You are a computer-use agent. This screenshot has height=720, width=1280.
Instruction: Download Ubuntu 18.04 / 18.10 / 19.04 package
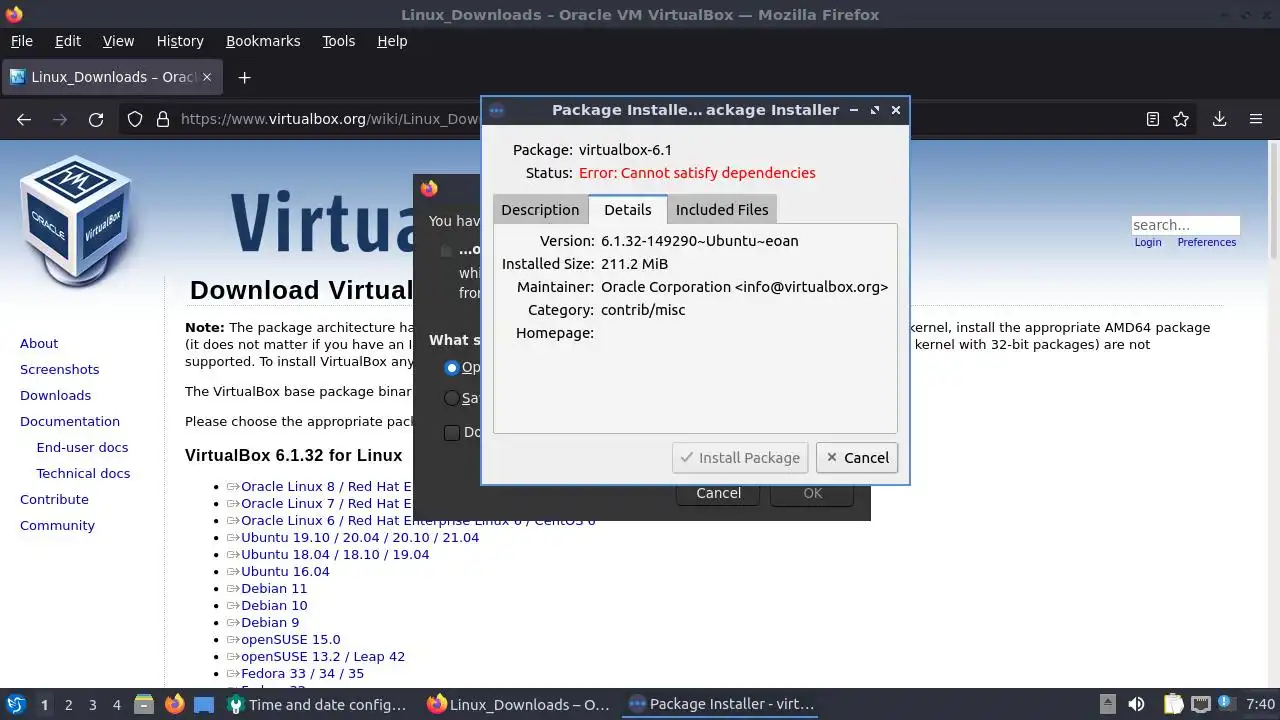[x=335, y=554]
